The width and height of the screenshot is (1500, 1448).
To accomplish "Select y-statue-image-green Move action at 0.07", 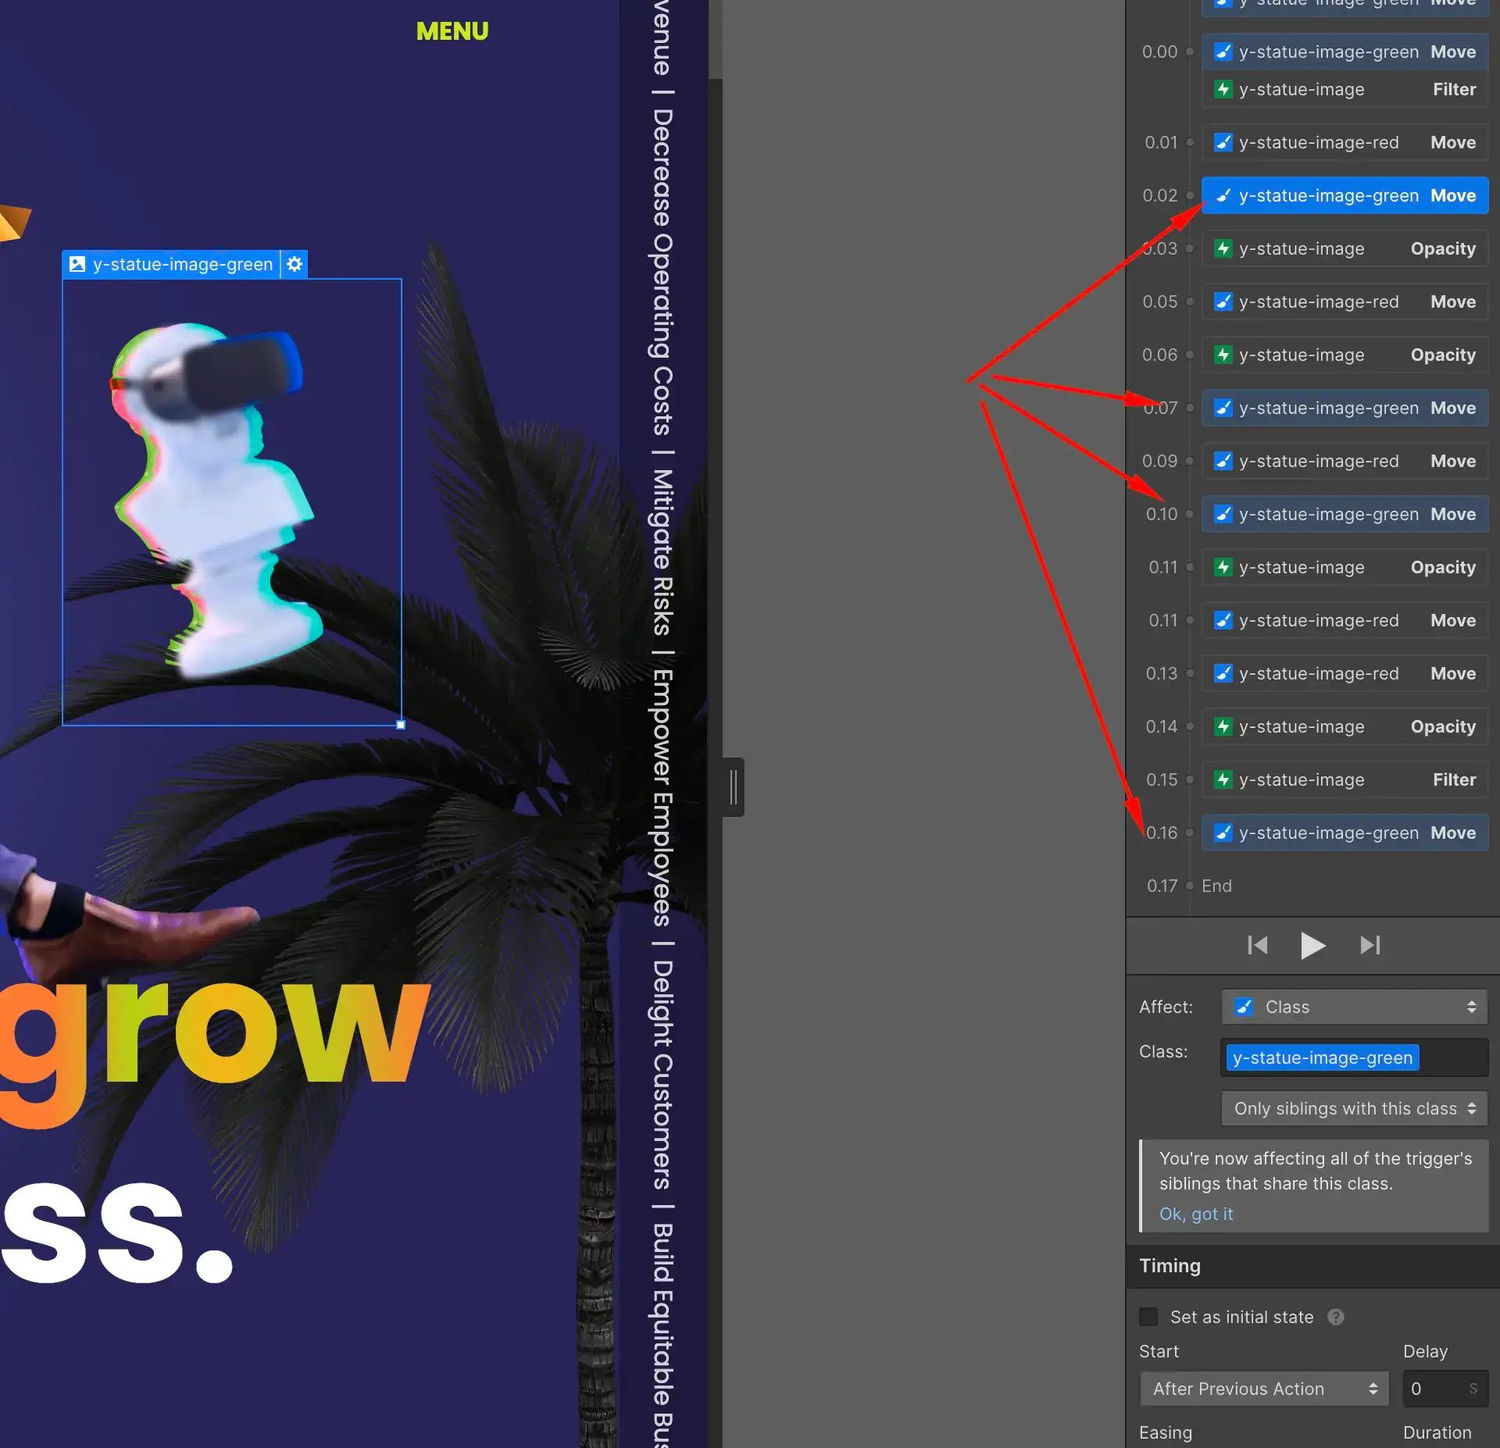I will [x=1345, y=408].
